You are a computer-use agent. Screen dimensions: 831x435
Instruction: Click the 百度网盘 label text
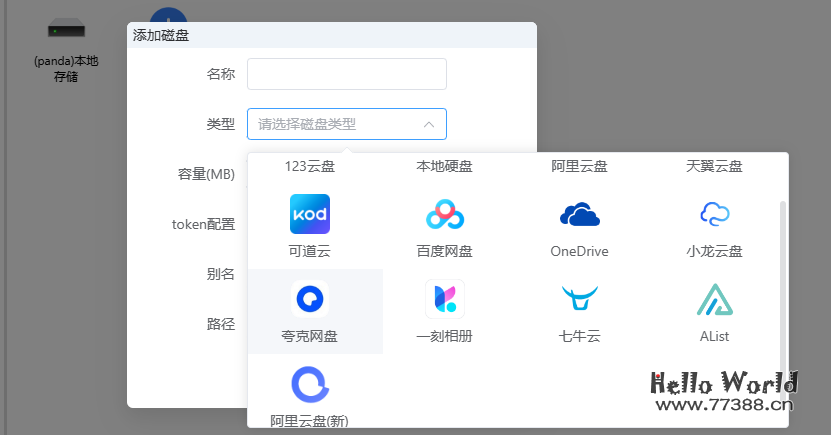point(445,251)
